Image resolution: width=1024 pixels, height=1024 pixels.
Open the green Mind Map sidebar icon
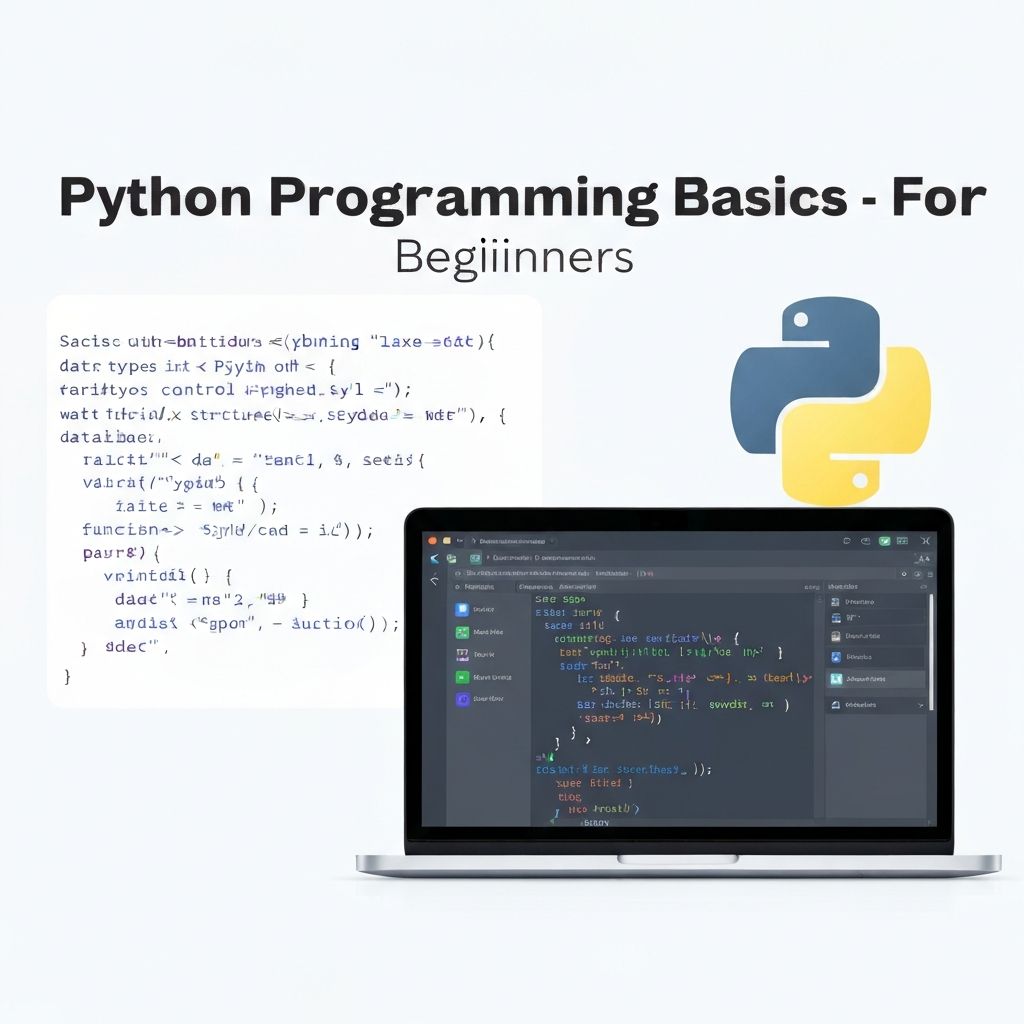click(x=462, y=632)
